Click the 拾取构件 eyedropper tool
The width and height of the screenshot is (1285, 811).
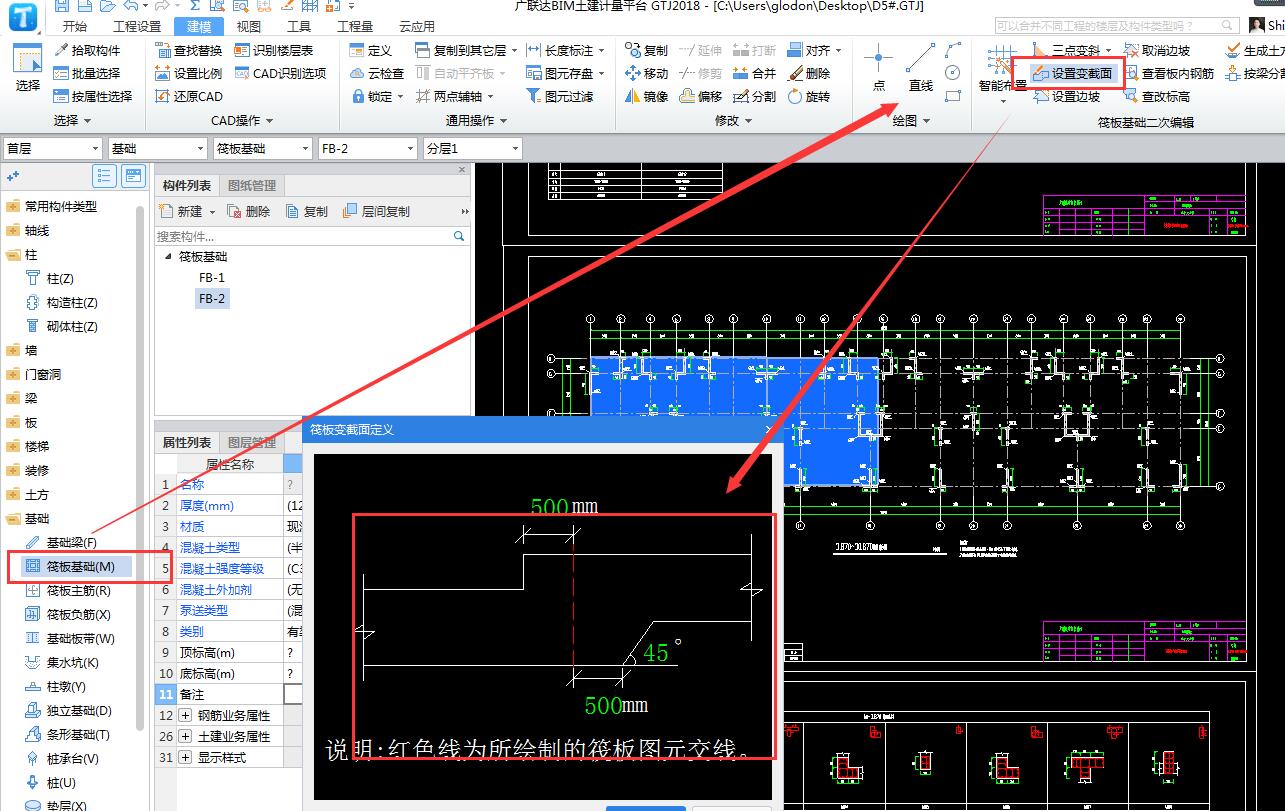pos(87,50)
